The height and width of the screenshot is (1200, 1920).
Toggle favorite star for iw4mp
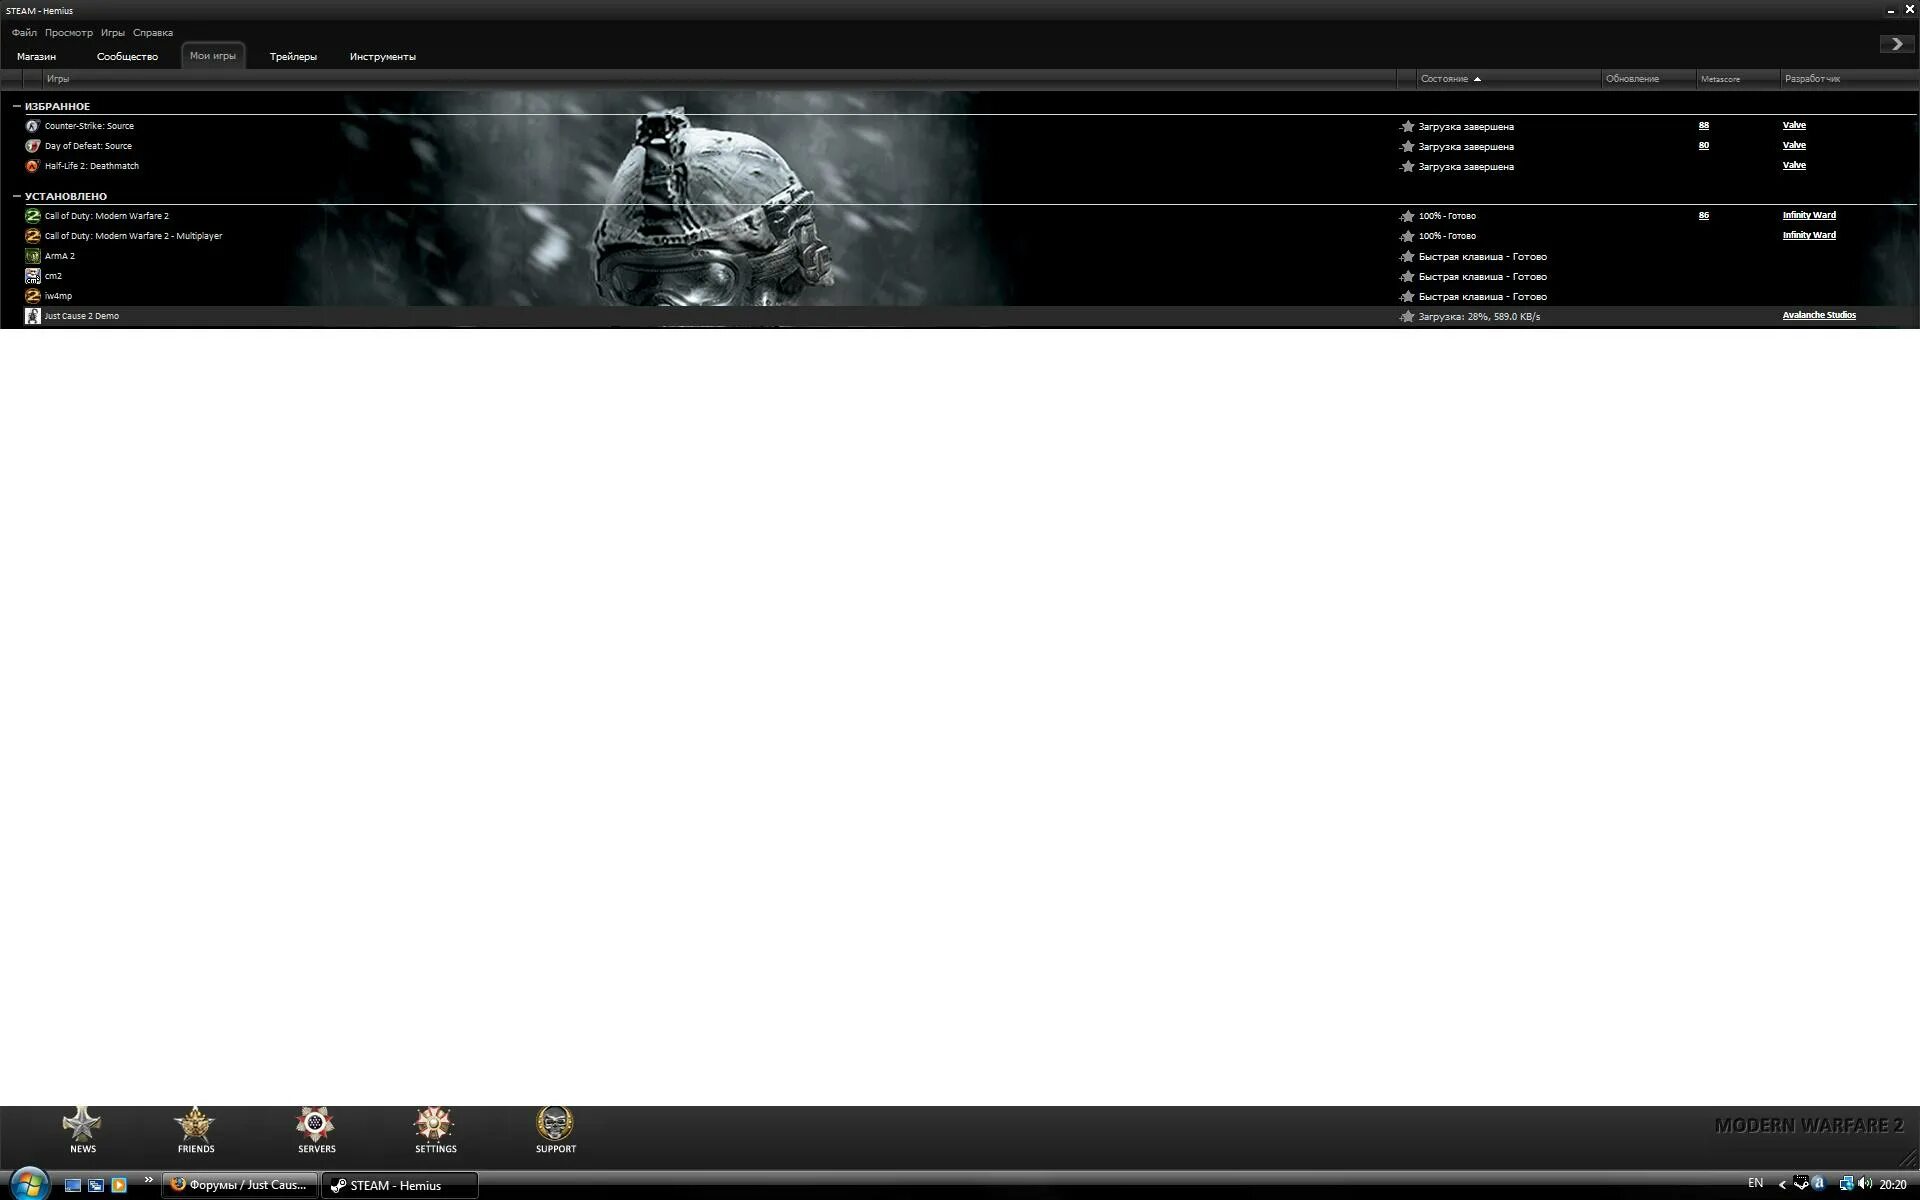(1407, 297)
